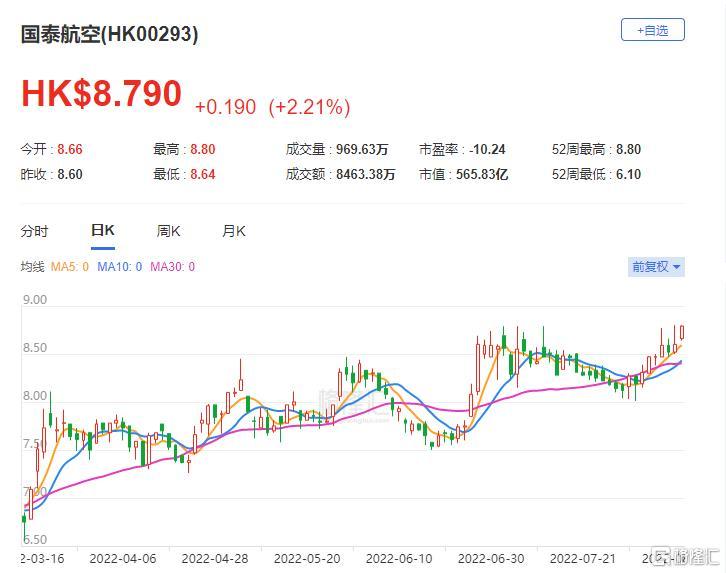Click the 2022-07-21 date axis label

[583, 559]
